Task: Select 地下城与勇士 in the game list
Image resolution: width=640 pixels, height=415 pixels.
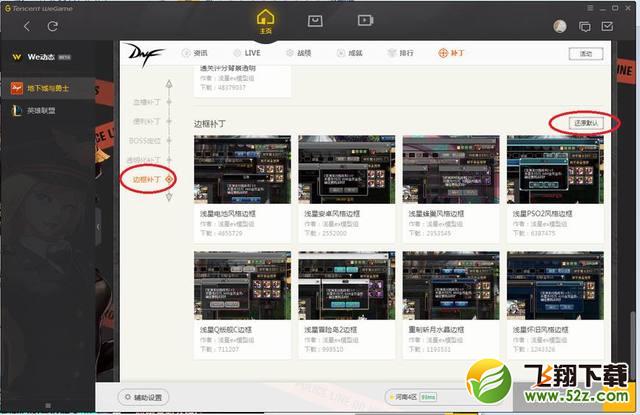Action: [48, 88]
